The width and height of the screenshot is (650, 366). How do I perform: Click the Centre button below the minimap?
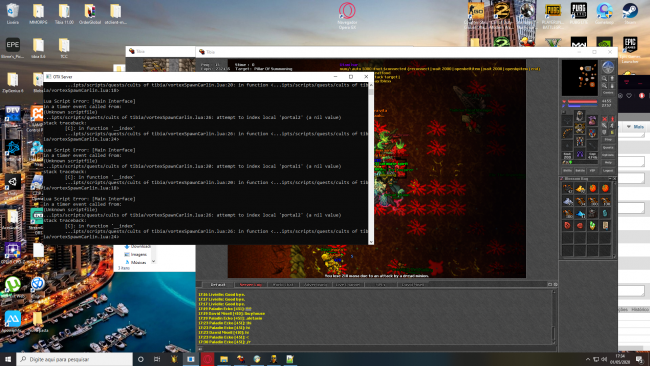pos(608,93)
